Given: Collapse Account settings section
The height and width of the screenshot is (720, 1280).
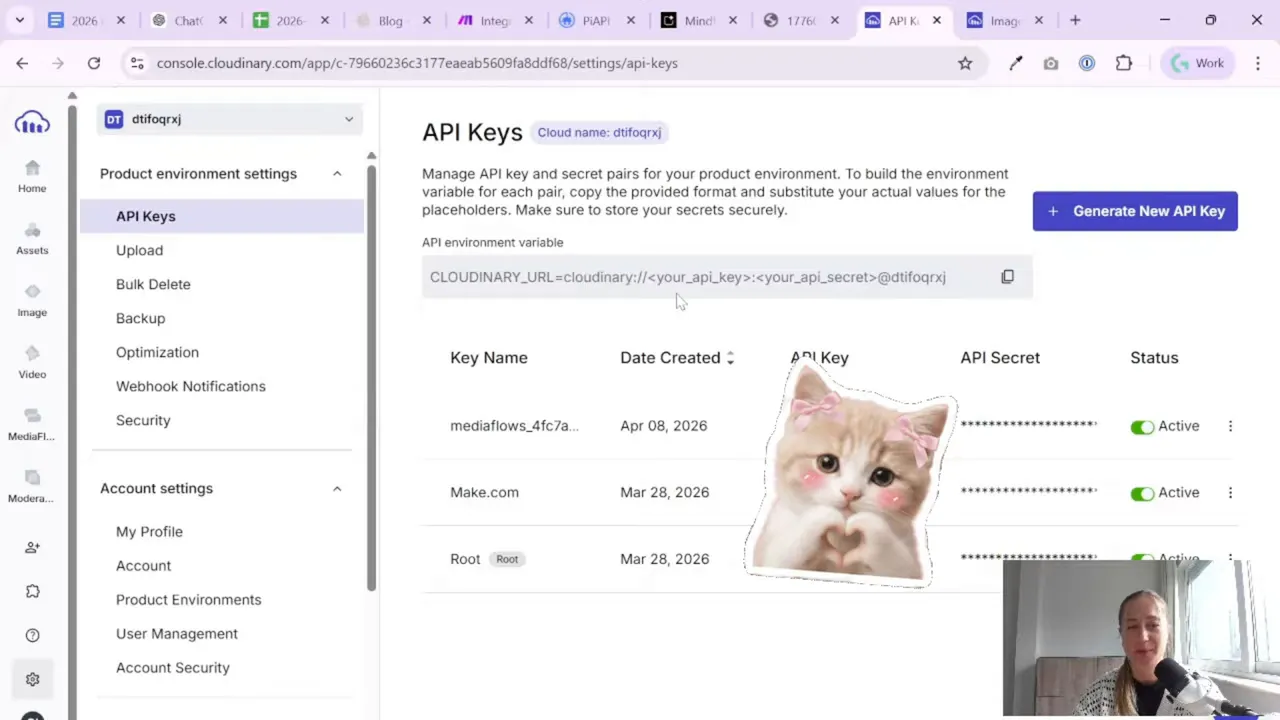Looking at the screenshot, I should (337, 489).
